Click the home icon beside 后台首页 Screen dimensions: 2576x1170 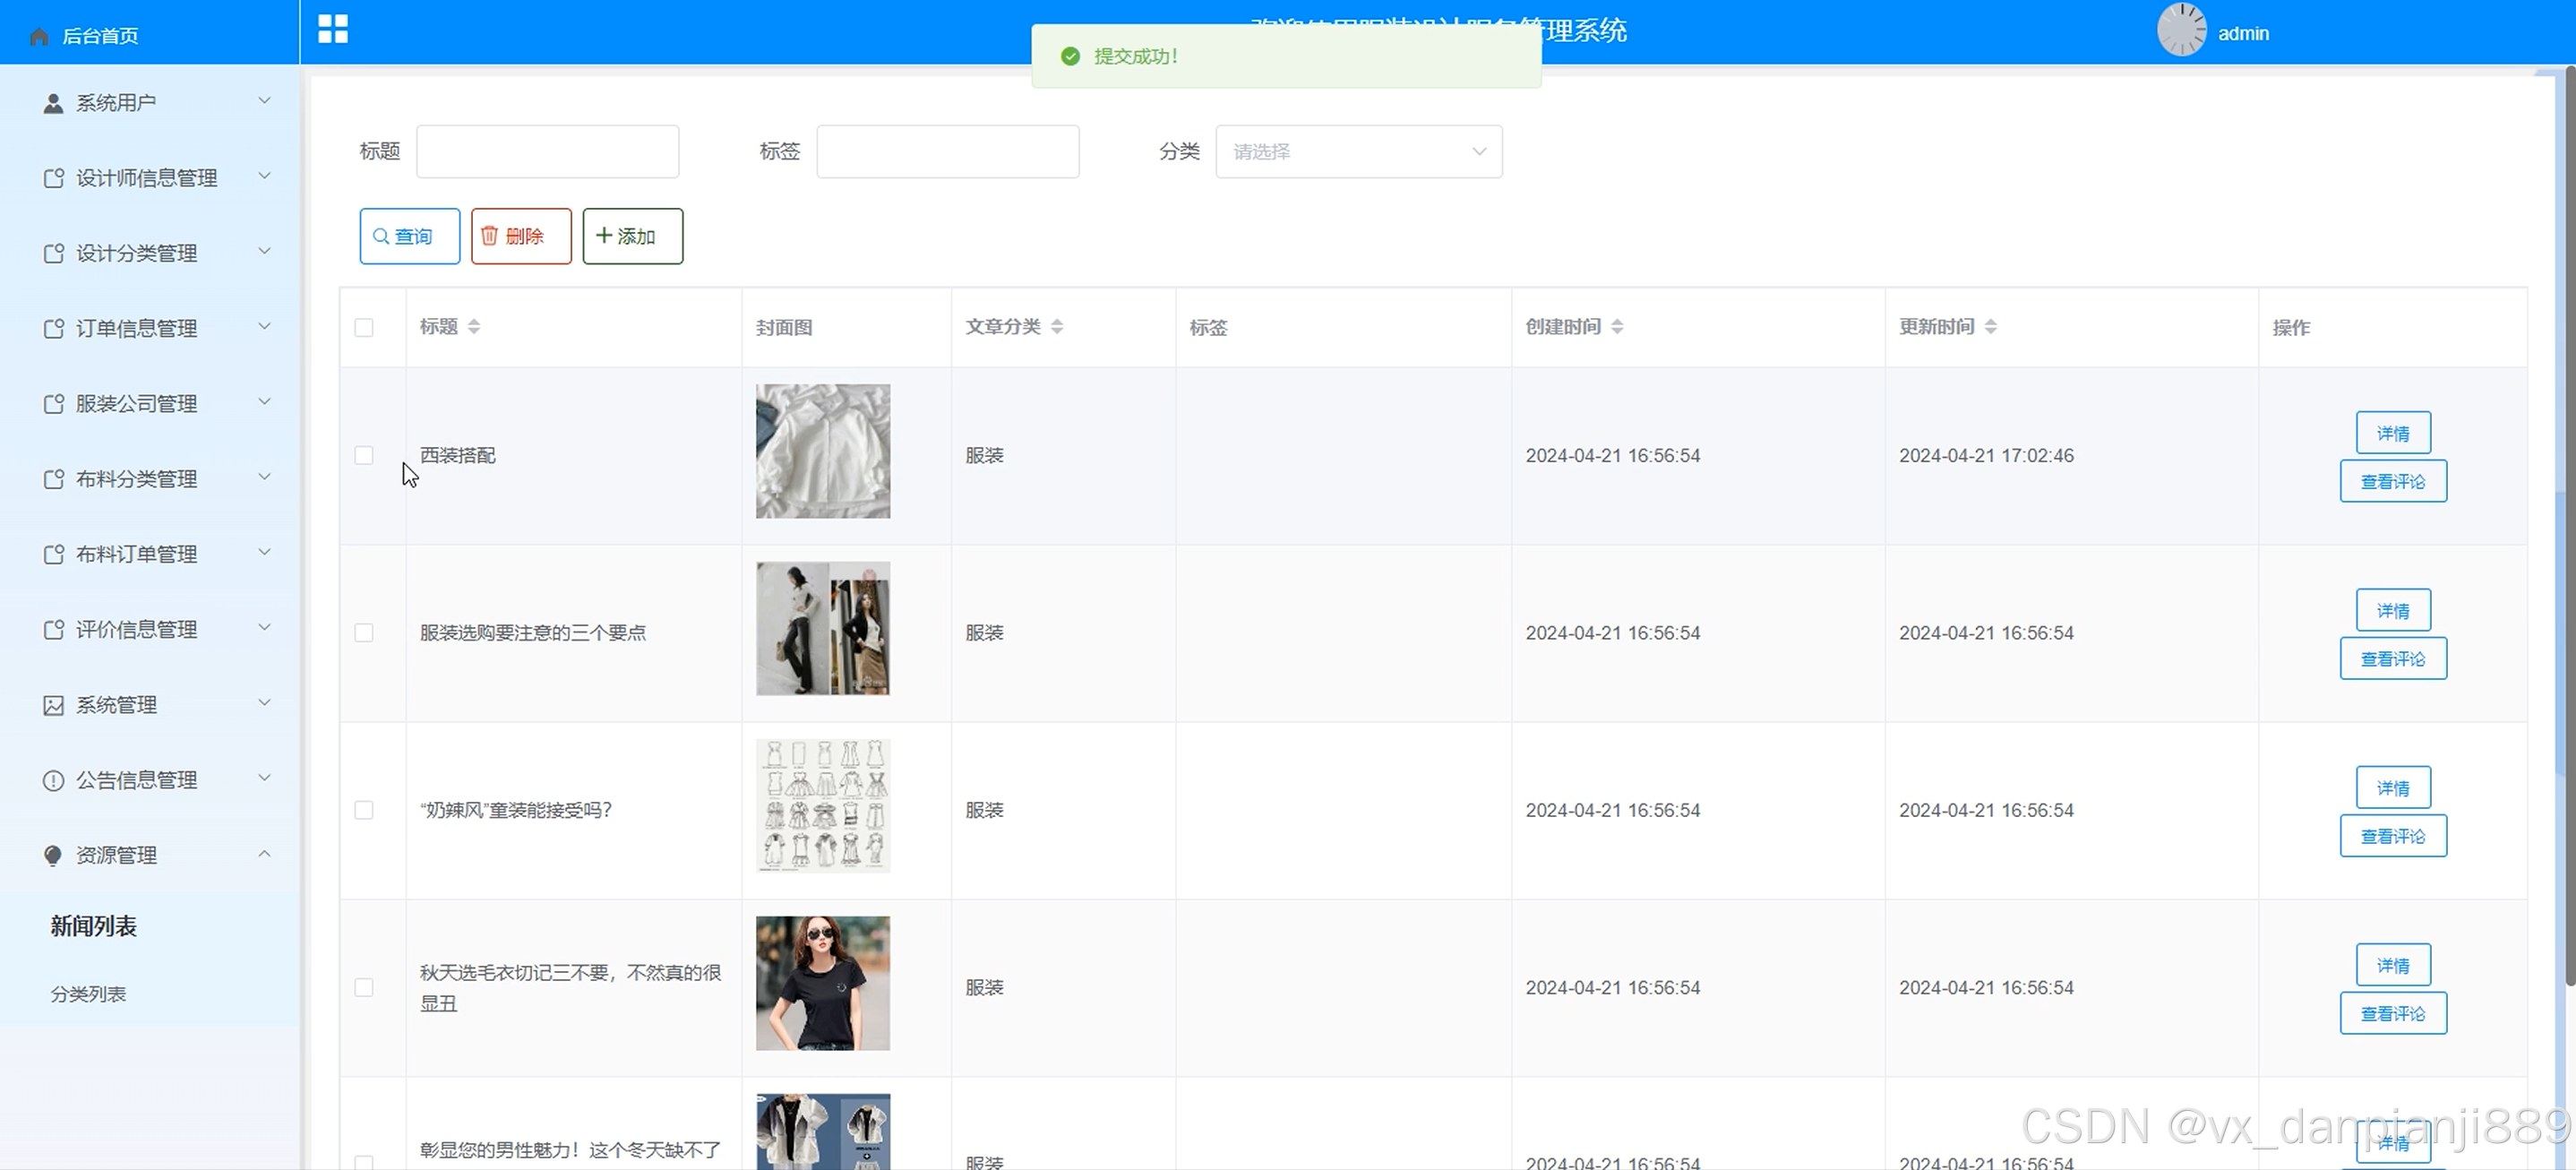pos(39,36)
